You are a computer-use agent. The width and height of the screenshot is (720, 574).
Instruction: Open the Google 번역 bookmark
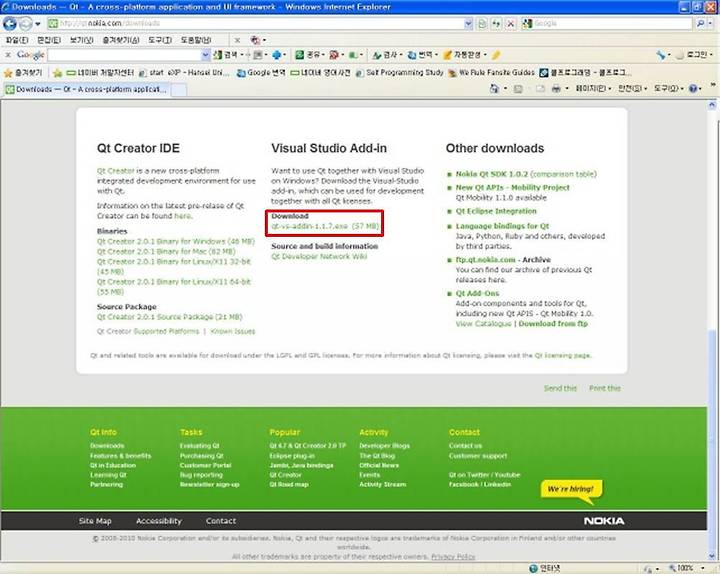coord(261,73)
